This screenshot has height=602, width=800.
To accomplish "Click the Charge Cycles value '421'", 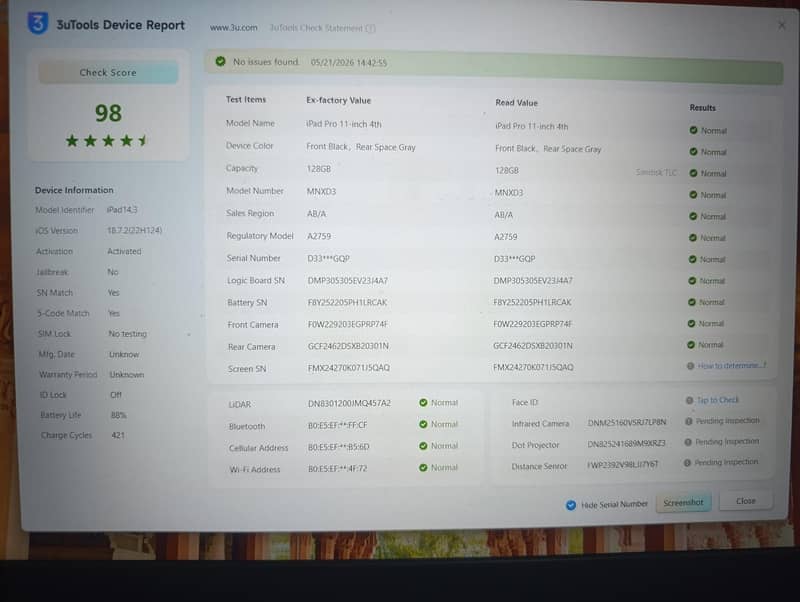I will tap(118, 435).
